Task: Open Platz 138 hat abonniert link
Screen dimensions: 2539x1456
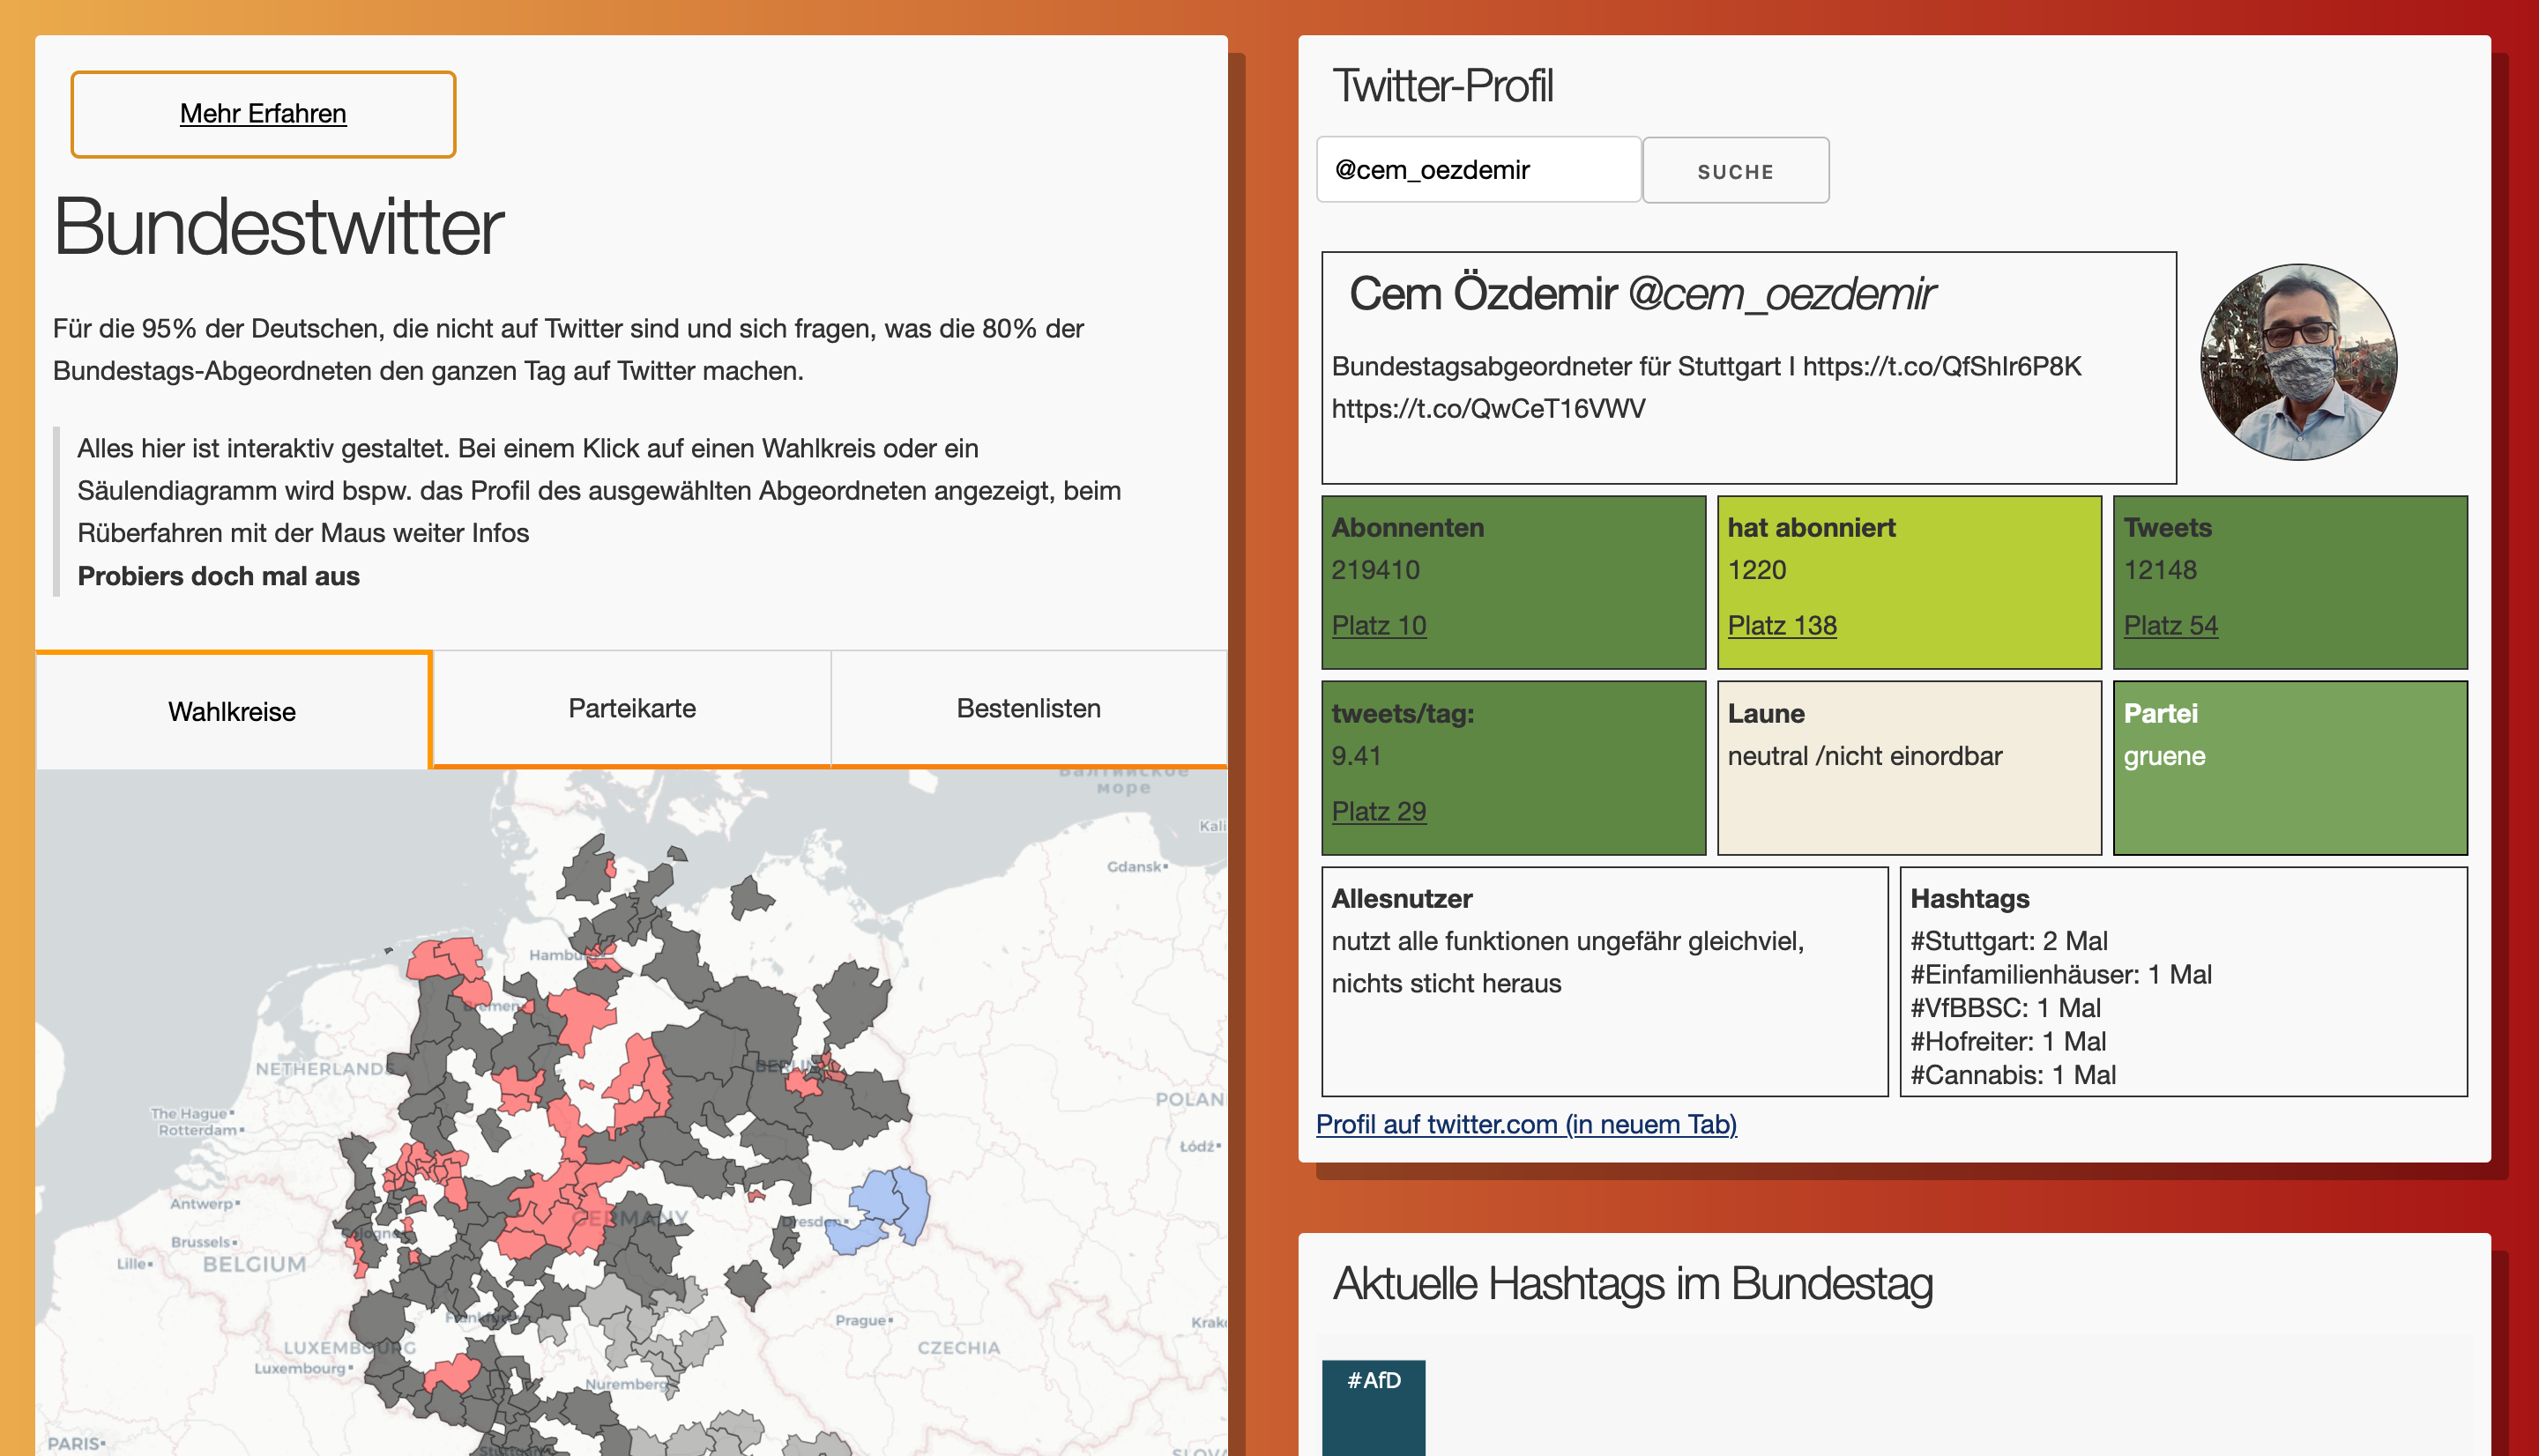Action: click(x=1781, y=625)
